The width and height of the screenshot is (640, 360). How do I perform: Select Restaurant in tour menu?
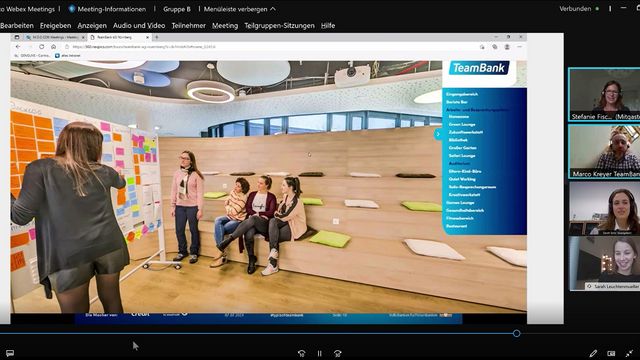tap(456, 226)
